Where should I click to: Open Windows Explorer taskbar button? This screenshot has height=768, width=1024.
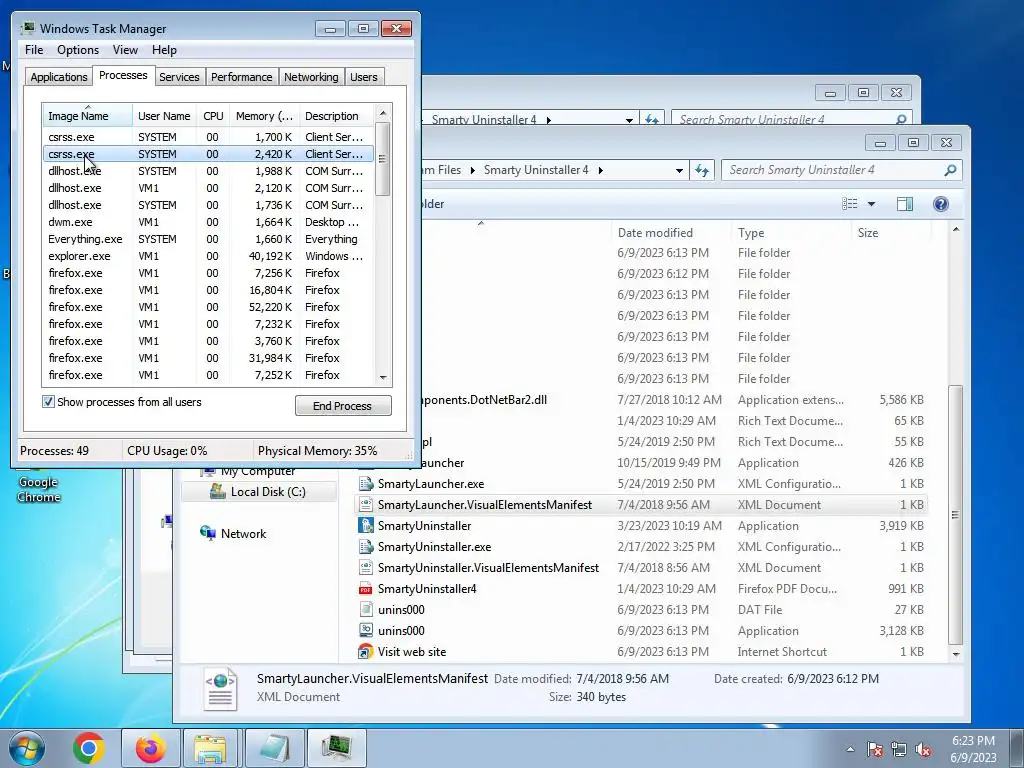210,748
